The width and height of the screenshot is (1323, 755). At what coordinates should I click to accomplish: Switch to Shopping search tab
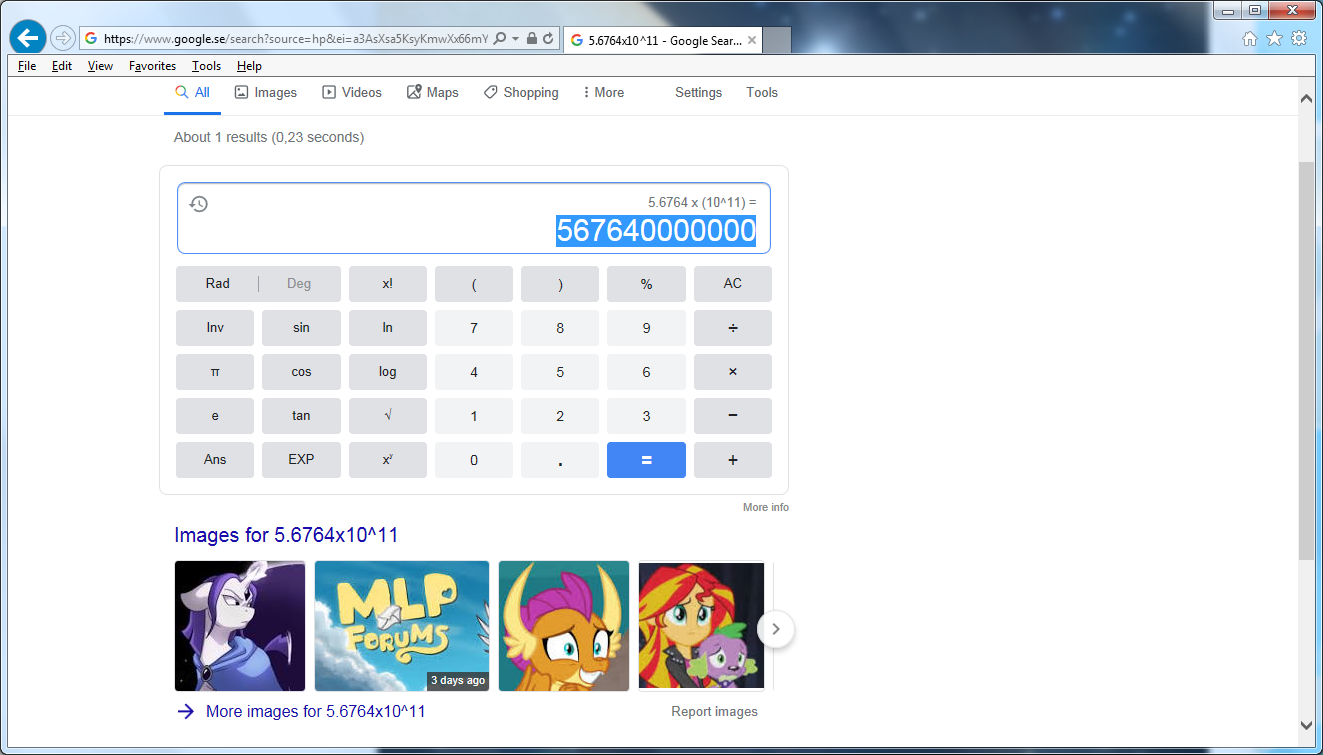pos(521,93)
